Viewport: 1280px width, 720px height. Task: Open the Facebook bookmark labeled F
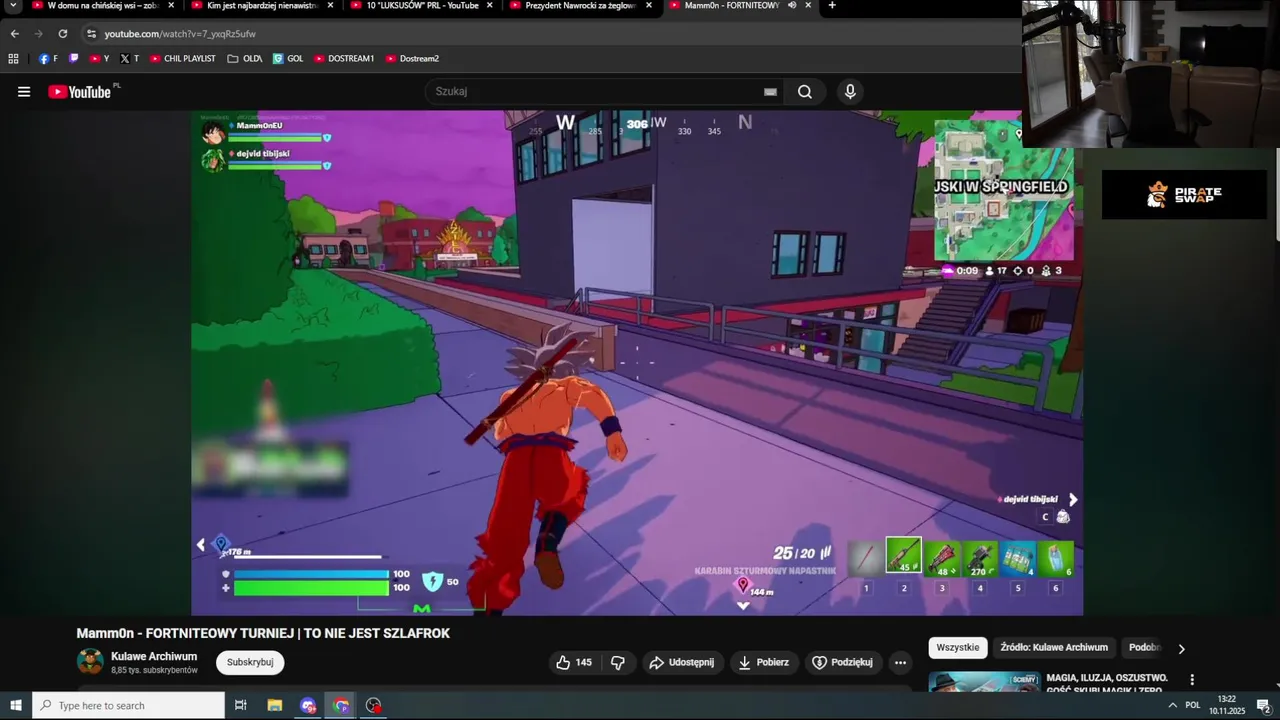point(48,59)
